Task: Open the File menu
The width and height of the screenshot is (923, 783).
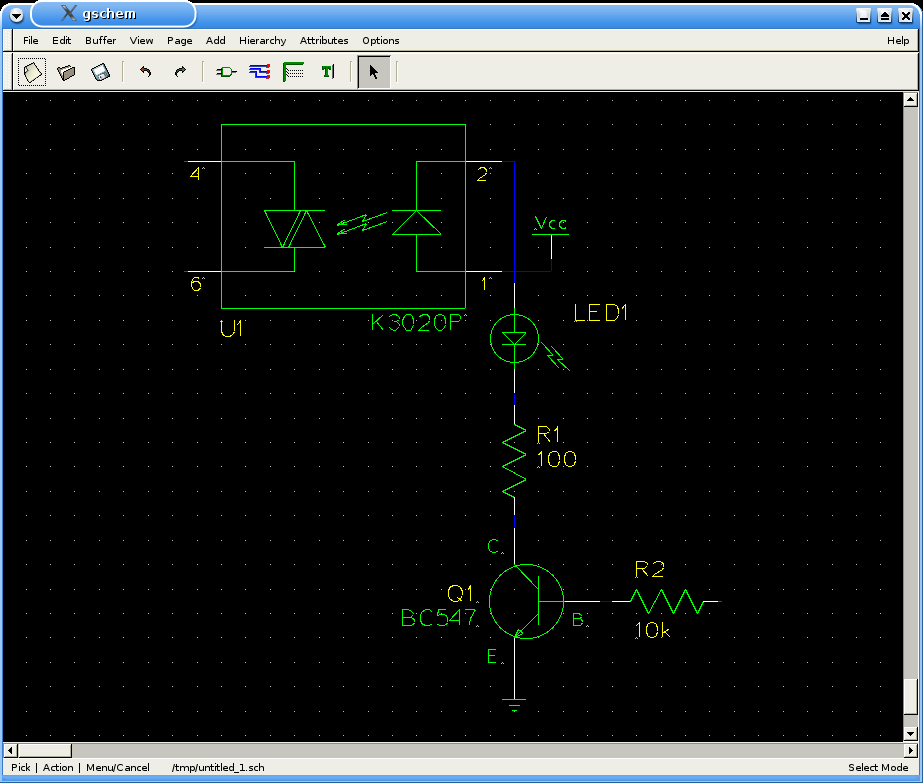Action: (30, 41)
